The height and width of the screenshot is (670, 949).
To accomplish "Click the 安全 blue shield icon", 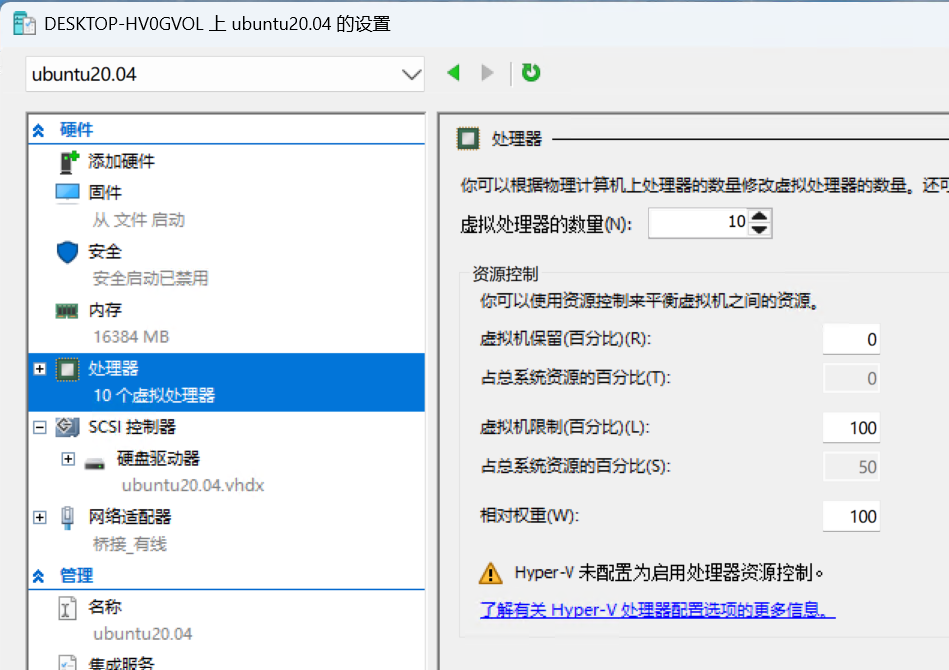I will coord(67,252).
